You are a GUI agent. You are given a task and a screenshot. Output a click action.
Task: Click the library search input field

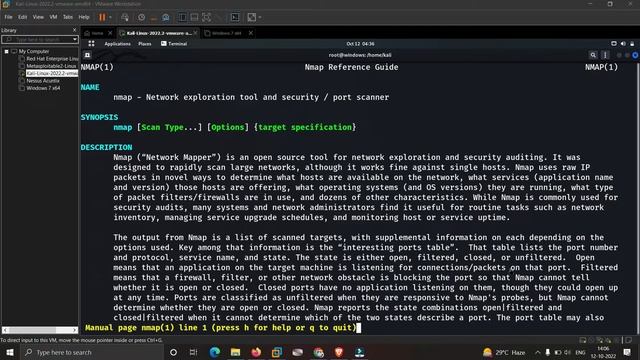(x=37, y=40)
